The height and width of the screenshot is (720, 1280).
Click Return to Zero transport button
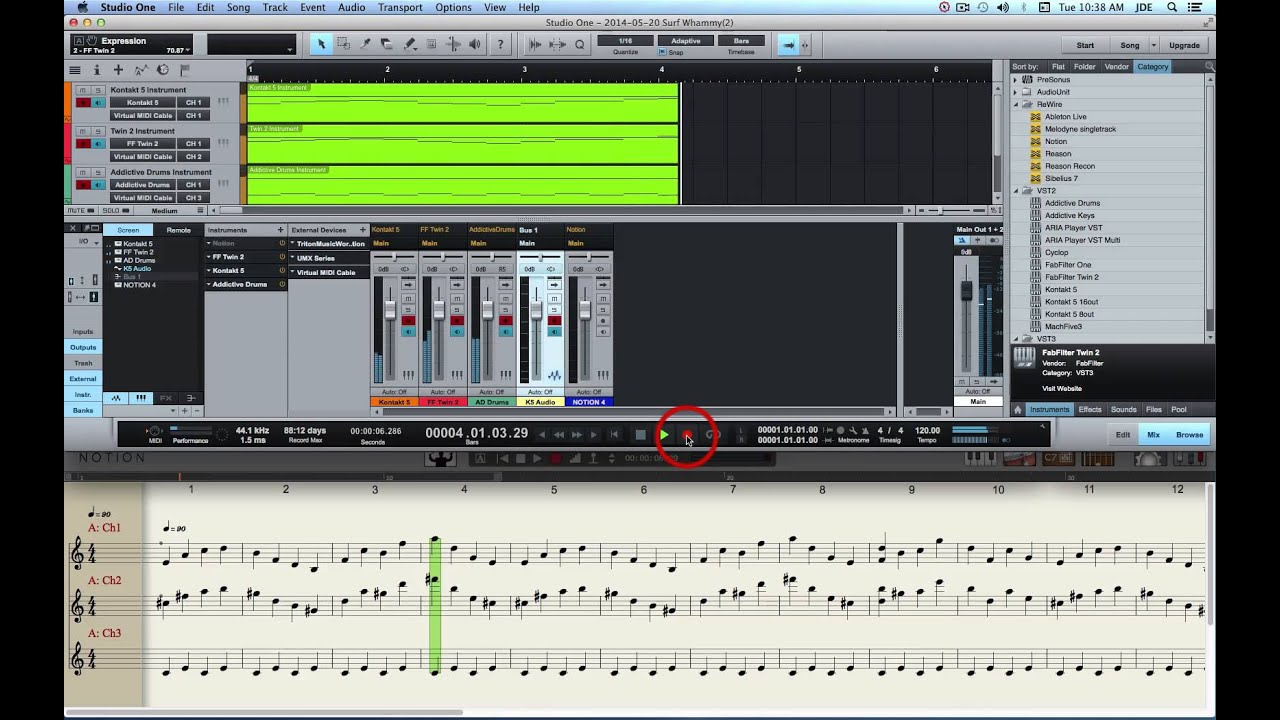click(x=614, y=434)
